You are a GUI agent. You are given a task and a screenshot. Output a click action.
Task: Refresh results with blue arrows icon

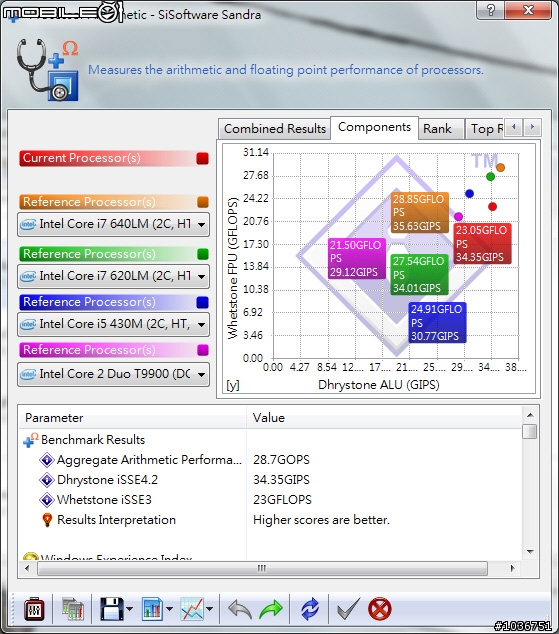coord(310,609)
